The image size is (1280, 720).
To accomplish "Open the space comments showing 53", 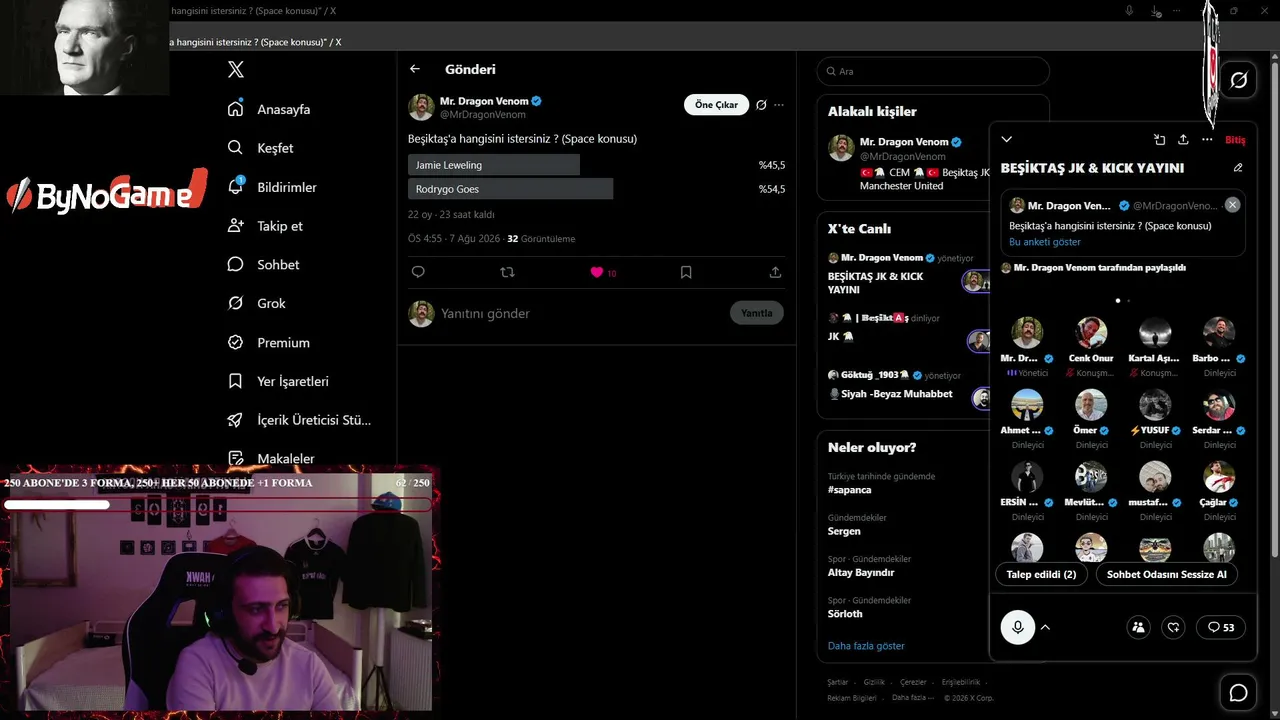I will [1221, 627].
